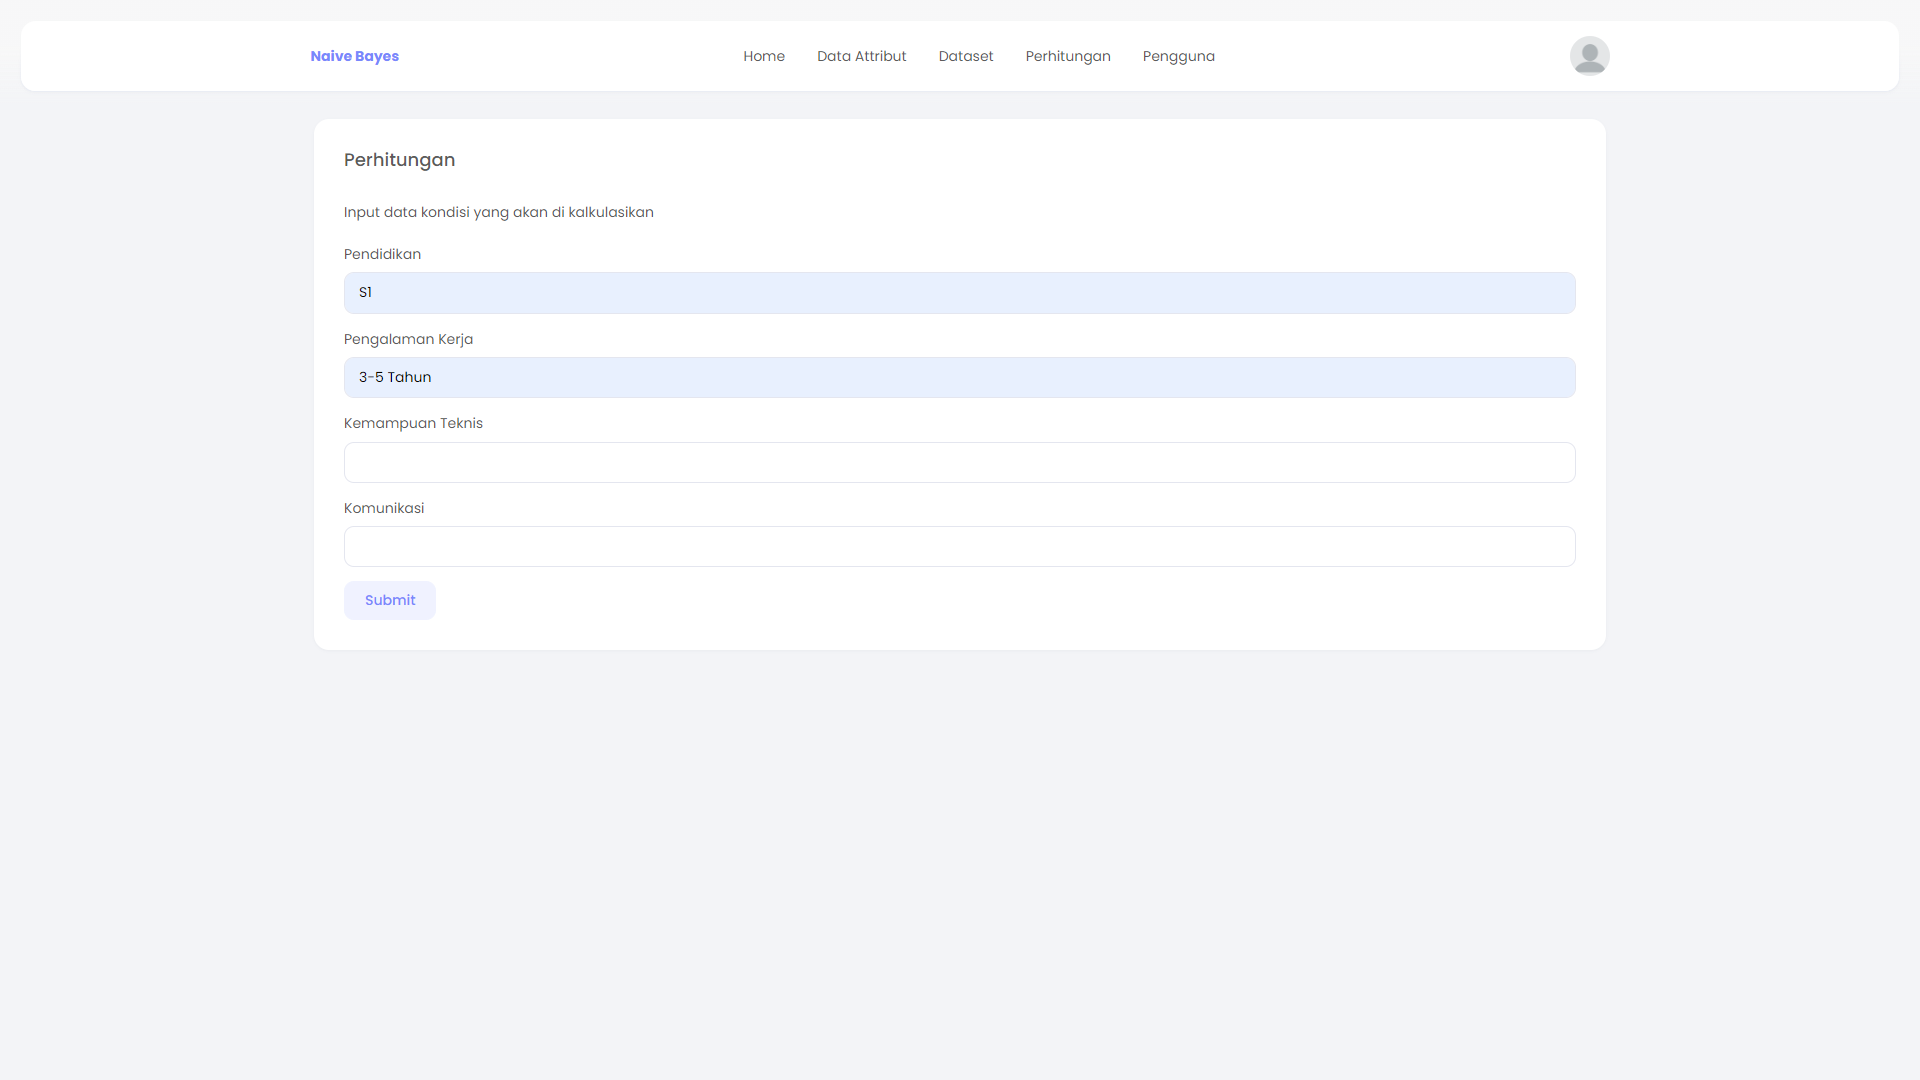Click the Kemampuan Teknis label
The width and height of the screenshot is (1920, 1080).
click(413, 423)
